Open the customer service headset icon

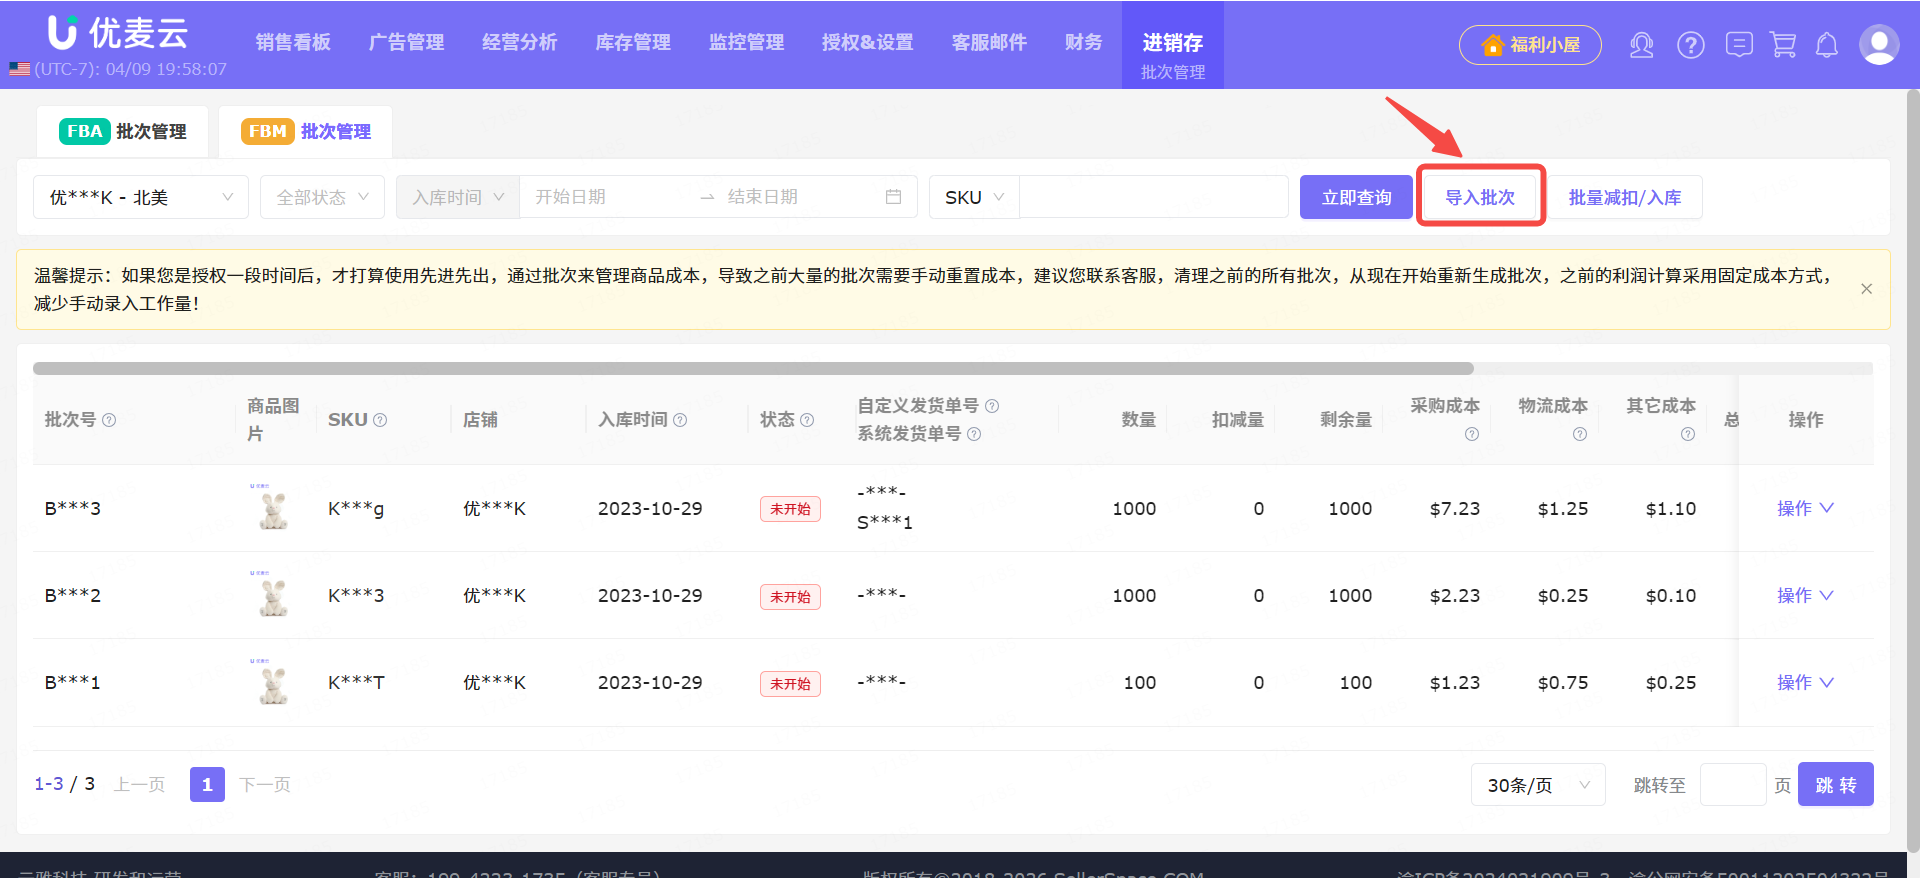point(1641,45)
